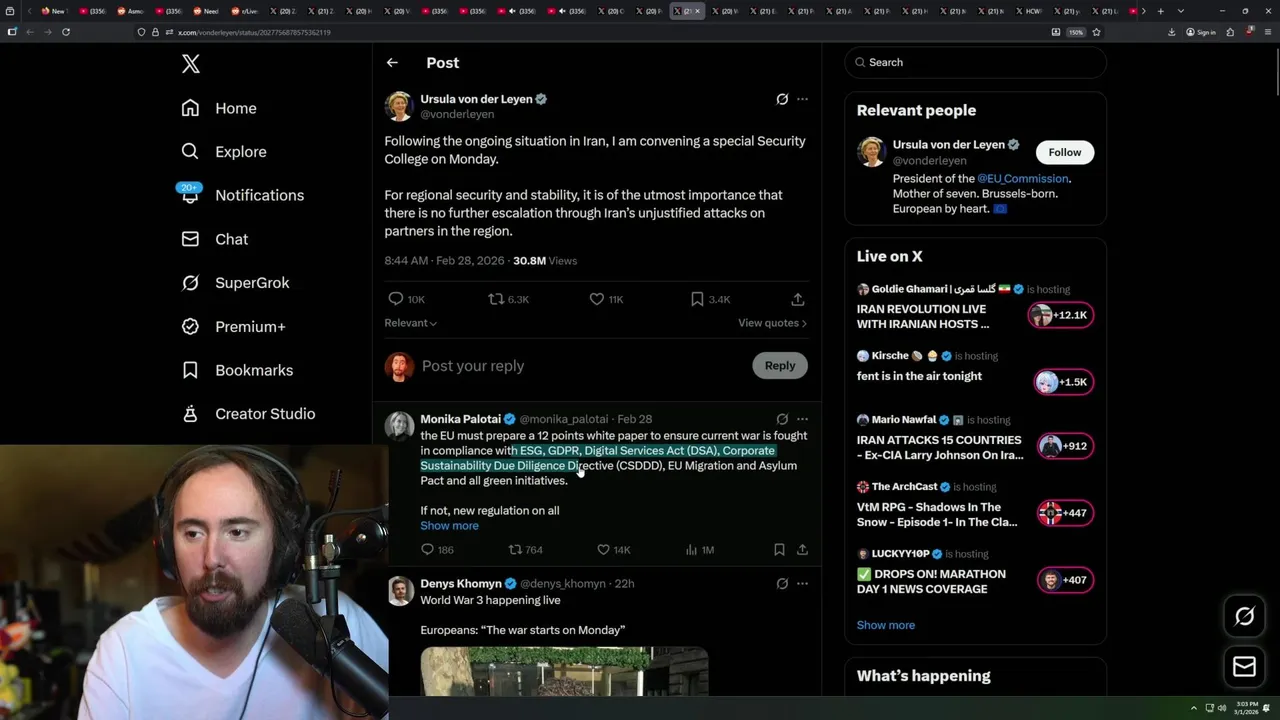Viewport: 1280px width, 720px height.
Task: Click the 8:44 AM Feb 28, 2026 timestamp
Action: point(445,261)
